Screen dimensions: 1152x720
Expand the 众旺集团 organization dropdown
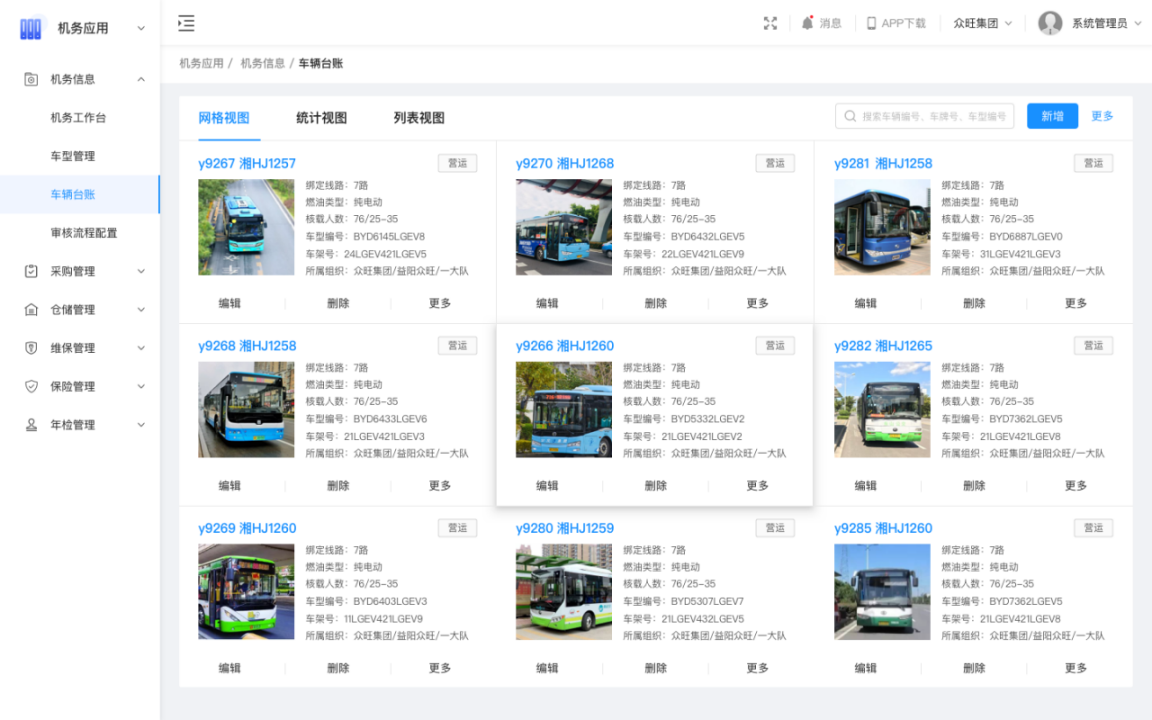click(x=982, y=23)
